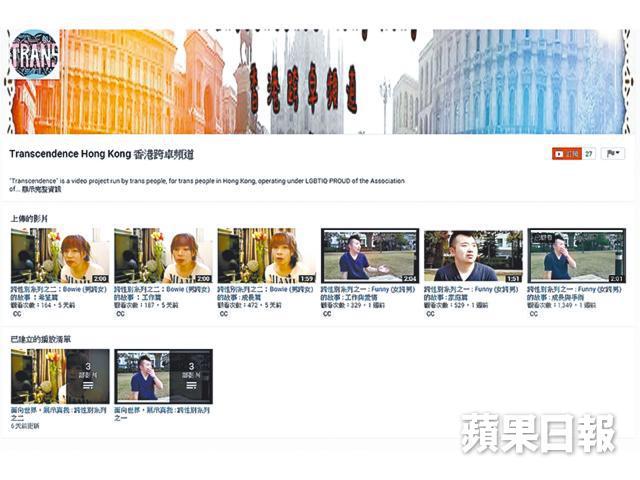Click the 跨性別系列之二 playlist title link
640x480 pixels.
(x=59, y=414)
